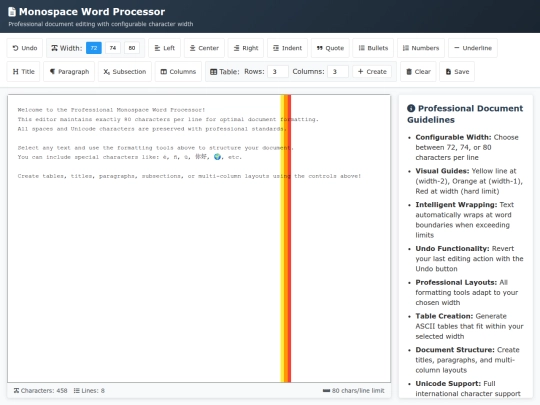The height and width of the screenshot is (405, 540).
Task: Click the document icon in header
Action: pos(12,12)
